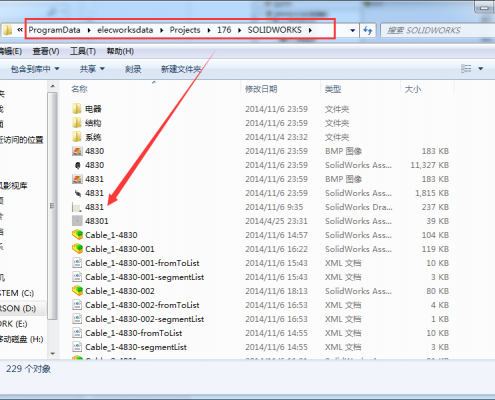Click the SOLIDWORKS search input box
This screenshot has height=400, width=495.
[x=437, y=30]
